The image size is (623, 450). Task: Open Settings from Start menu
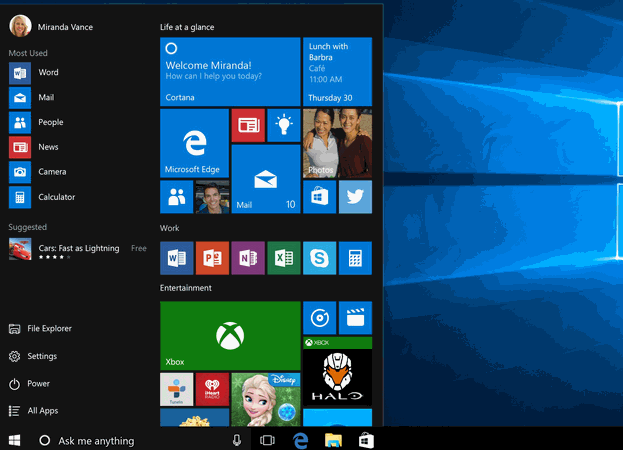point(33,356)
